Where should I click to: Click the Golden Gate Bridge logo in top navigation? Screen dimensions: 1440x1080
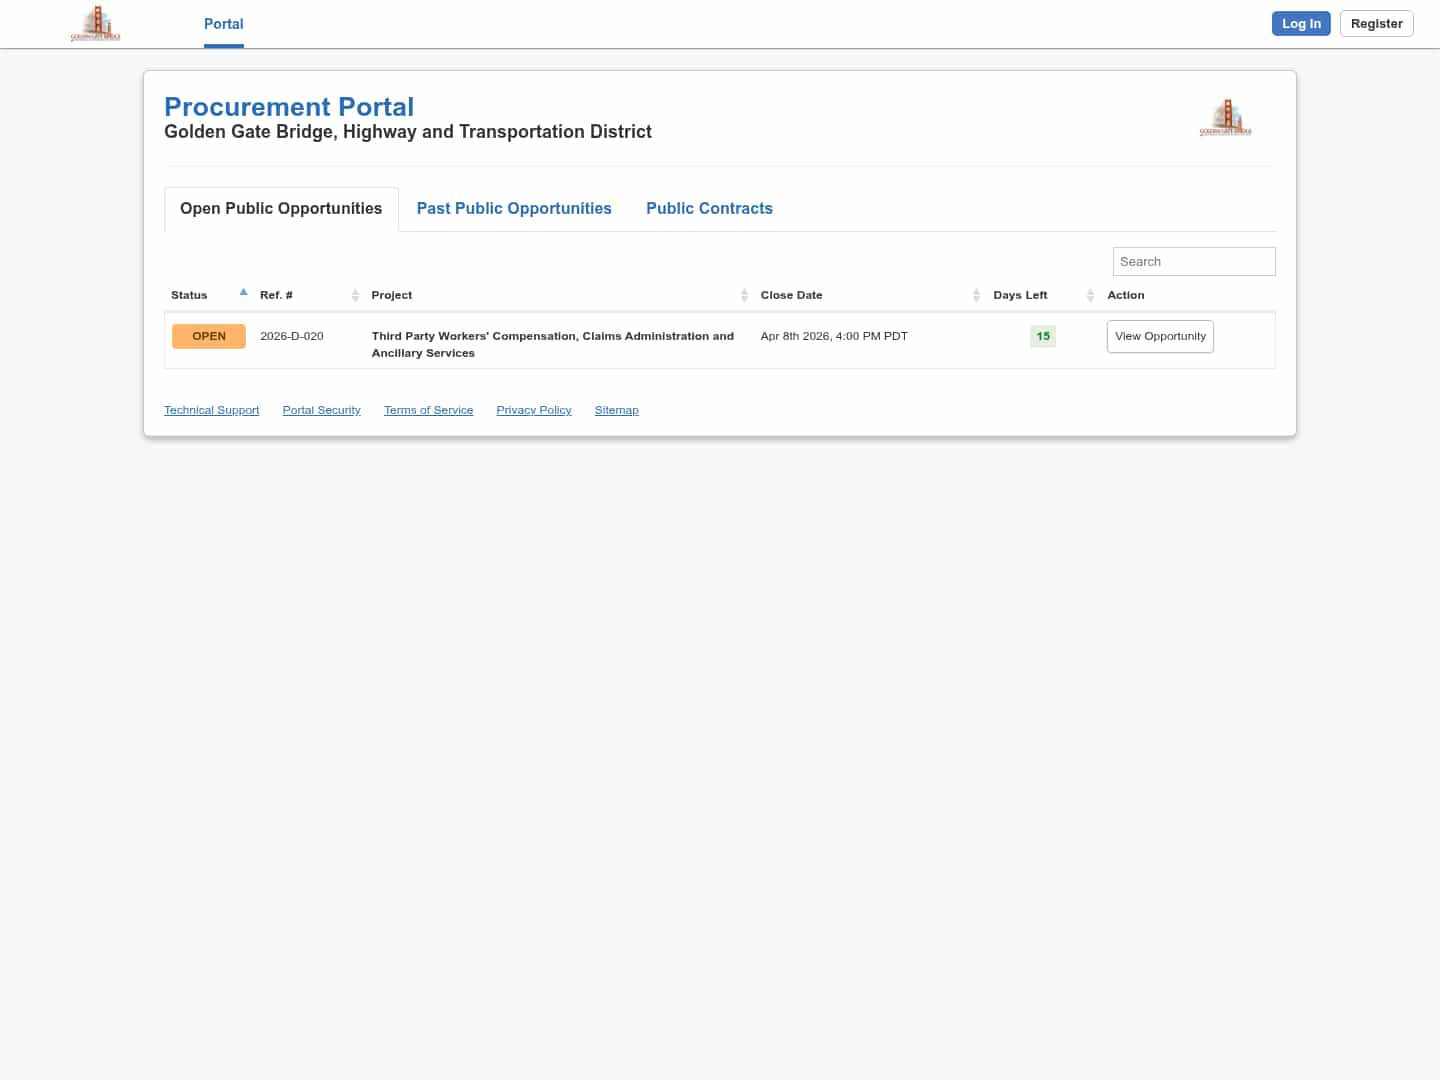point(95,24)
